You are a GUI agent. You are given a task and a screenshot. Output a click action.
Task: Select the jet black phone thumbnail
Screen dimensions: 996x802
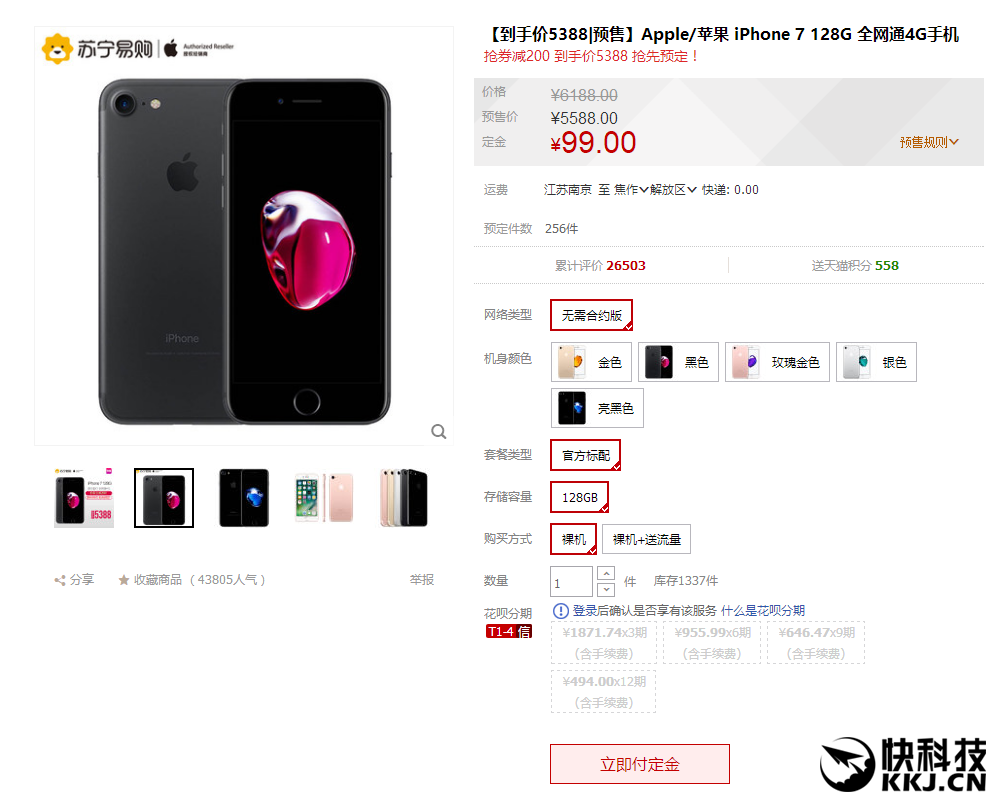tap(244, 498)
